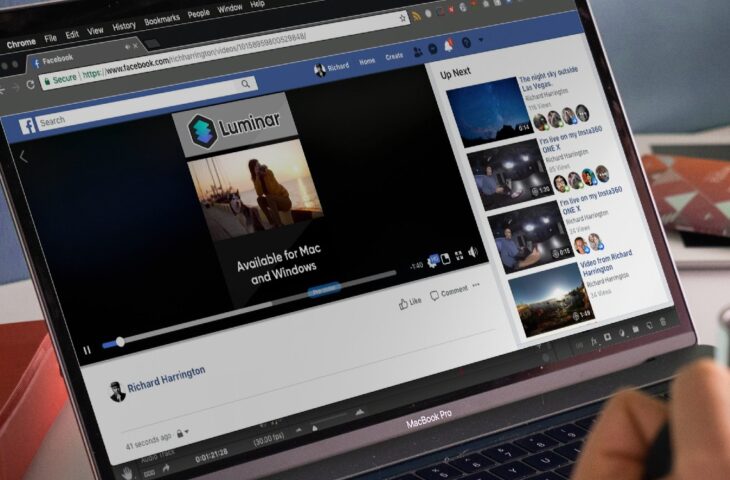Click the search magnifier in Facebook search

click(245, 84)
